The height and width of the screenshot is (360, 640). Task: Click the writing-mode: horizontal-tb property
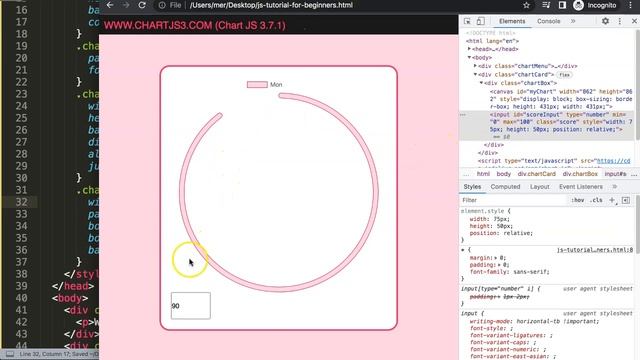[534, 321]
